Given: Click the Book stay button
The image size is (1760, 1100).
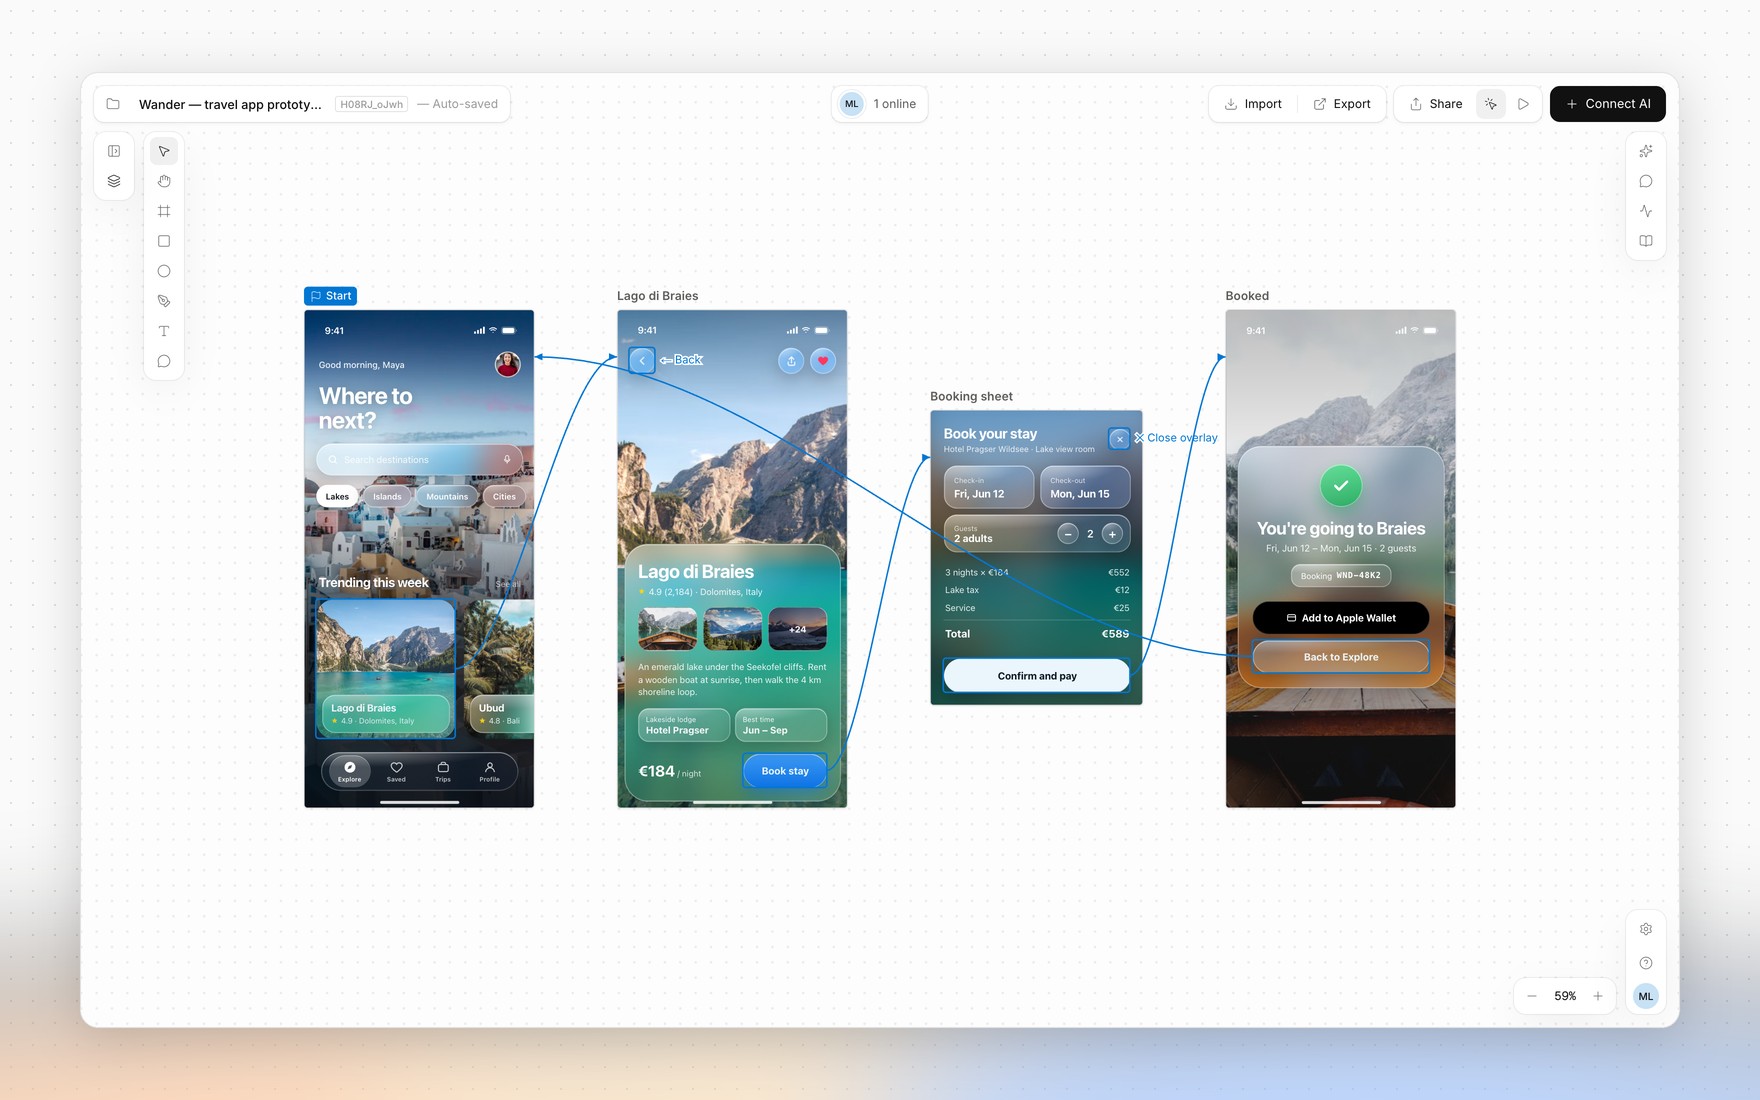Looking at the screenshot, I should (785, 771).
